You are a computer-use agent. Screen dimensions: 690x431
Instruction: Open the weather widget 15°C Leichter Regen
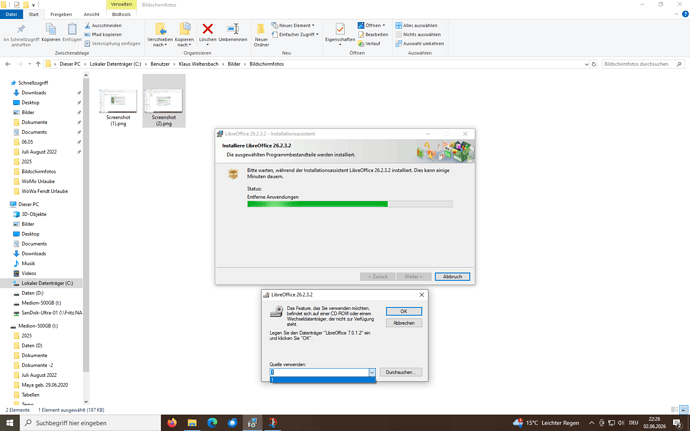click(x=545, y=423)
